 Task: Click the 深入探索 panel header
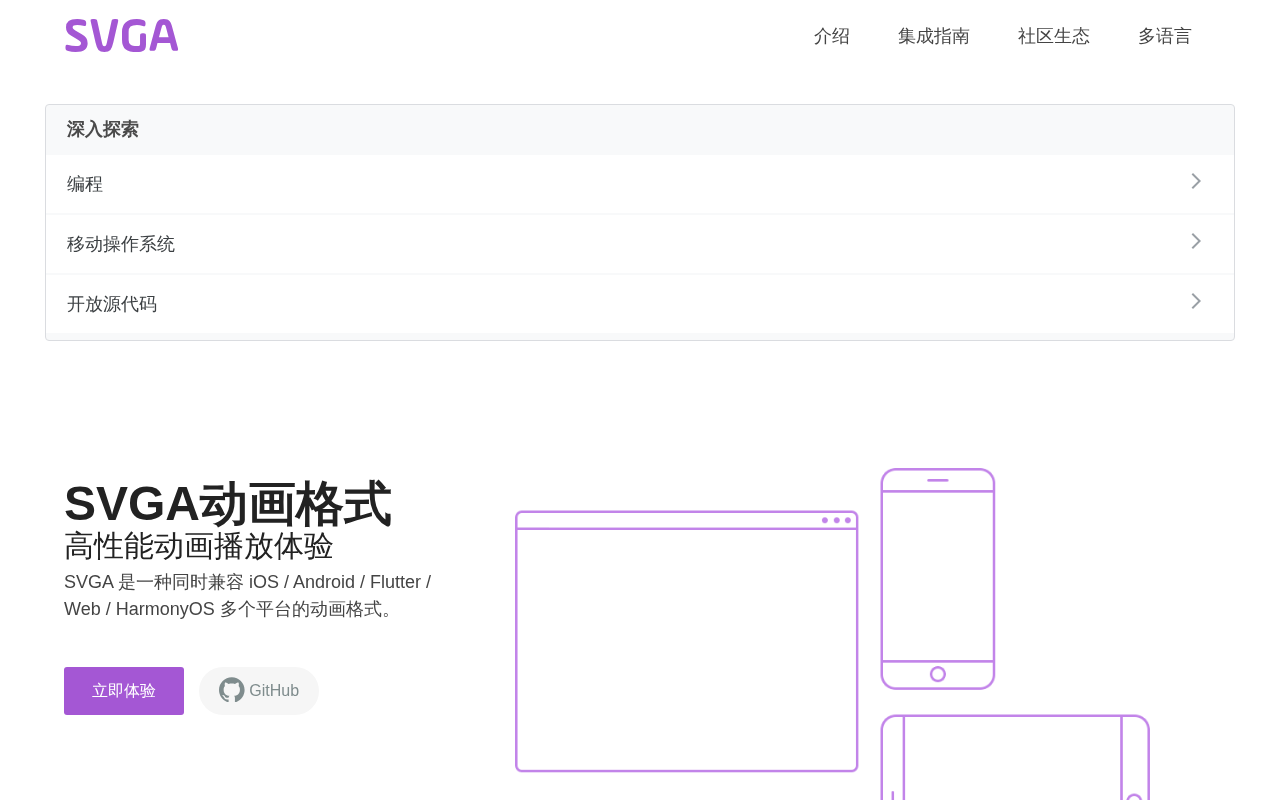(x=640, y=130)
